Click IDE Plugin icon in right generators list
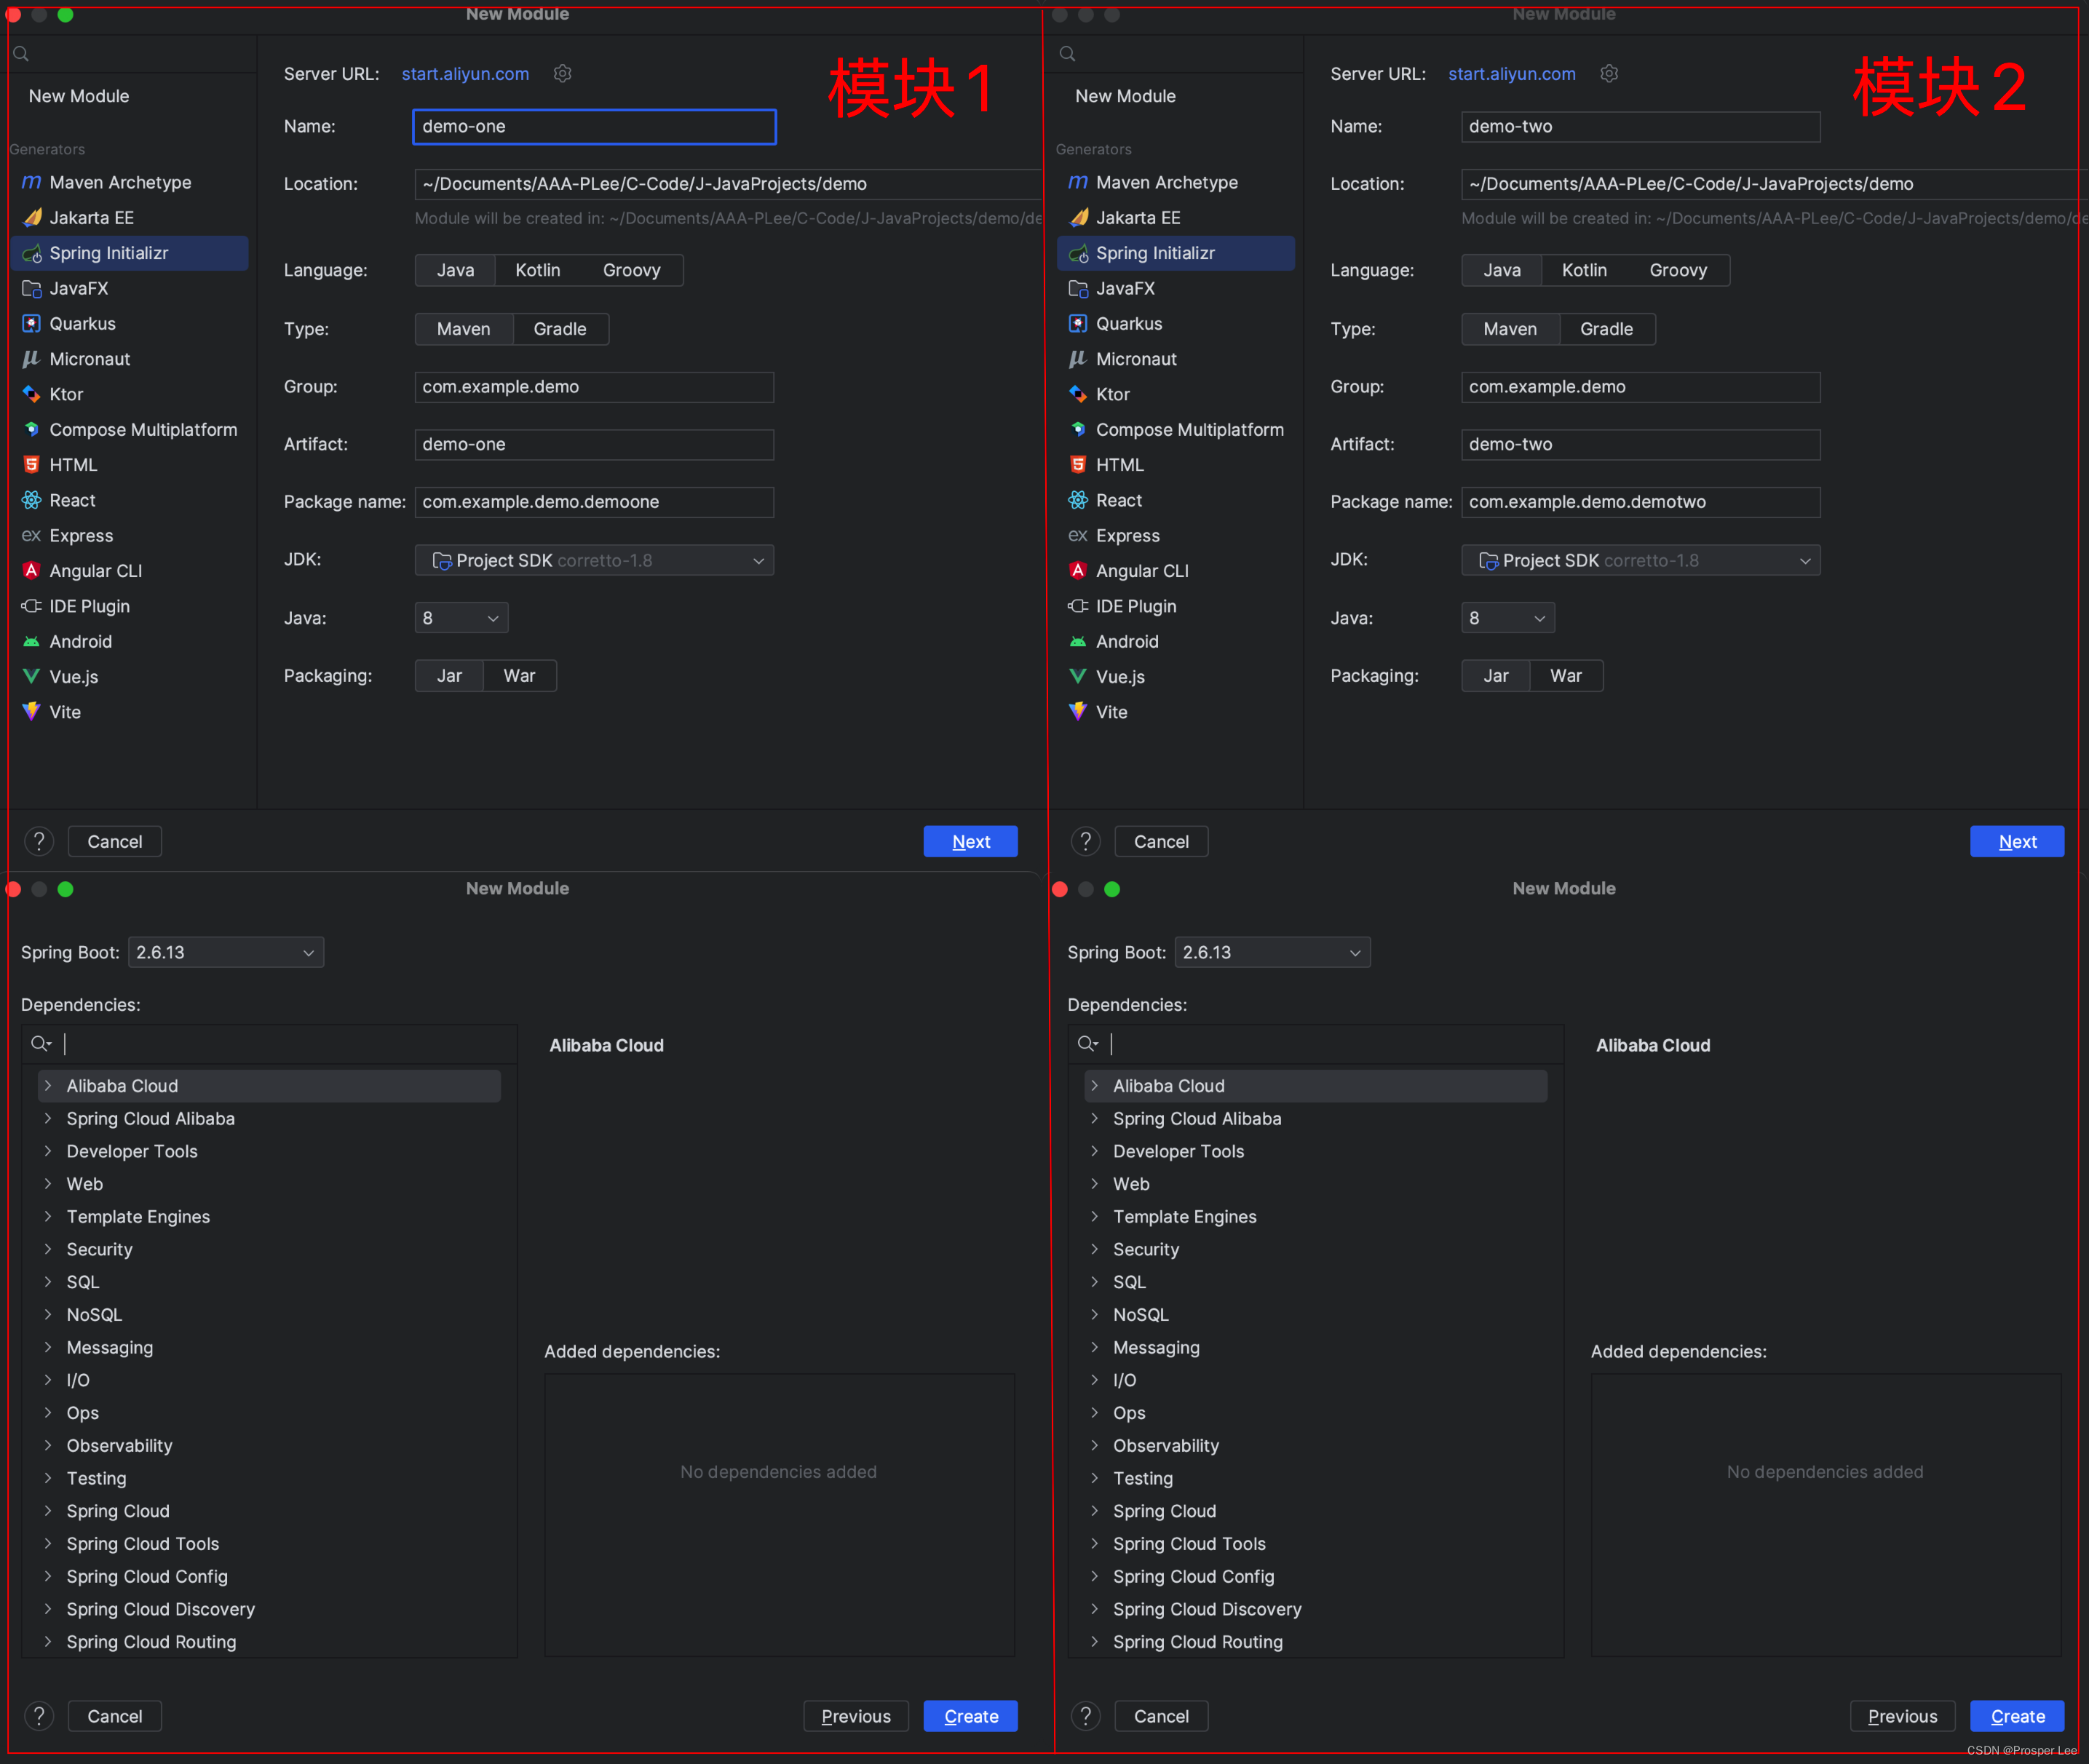The width and height of the screenshot is (2089, 1764). [x=1078, y=606]
